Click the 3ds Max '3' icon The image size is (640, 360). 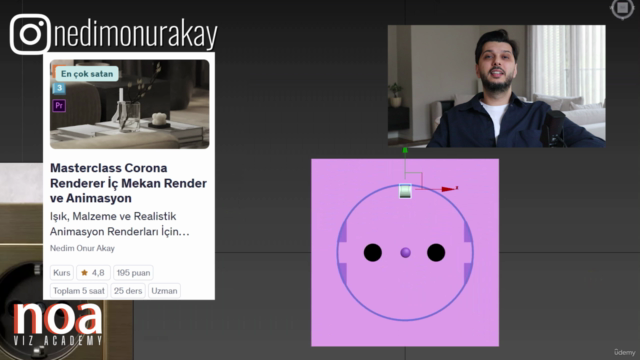coord(59,88)
